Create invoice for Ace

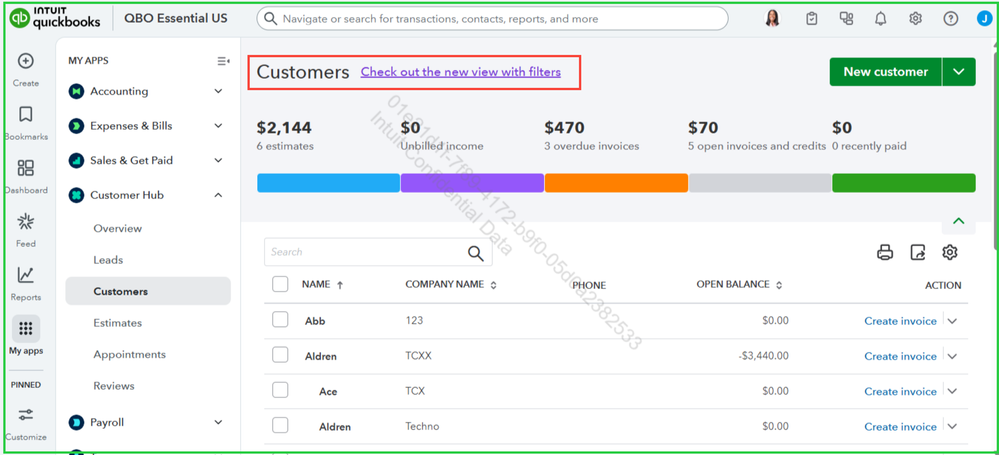(x=900, y=391)
